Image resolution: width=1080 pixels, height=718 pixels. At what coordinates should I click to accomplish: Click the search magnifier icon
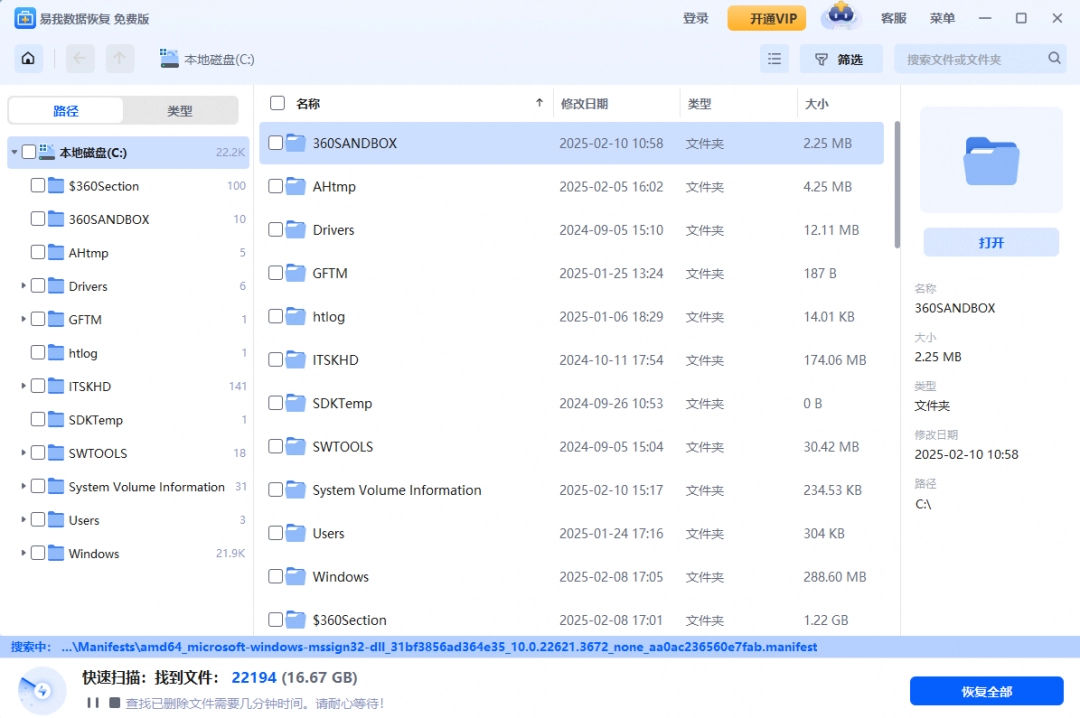(x=1053, y=58)
